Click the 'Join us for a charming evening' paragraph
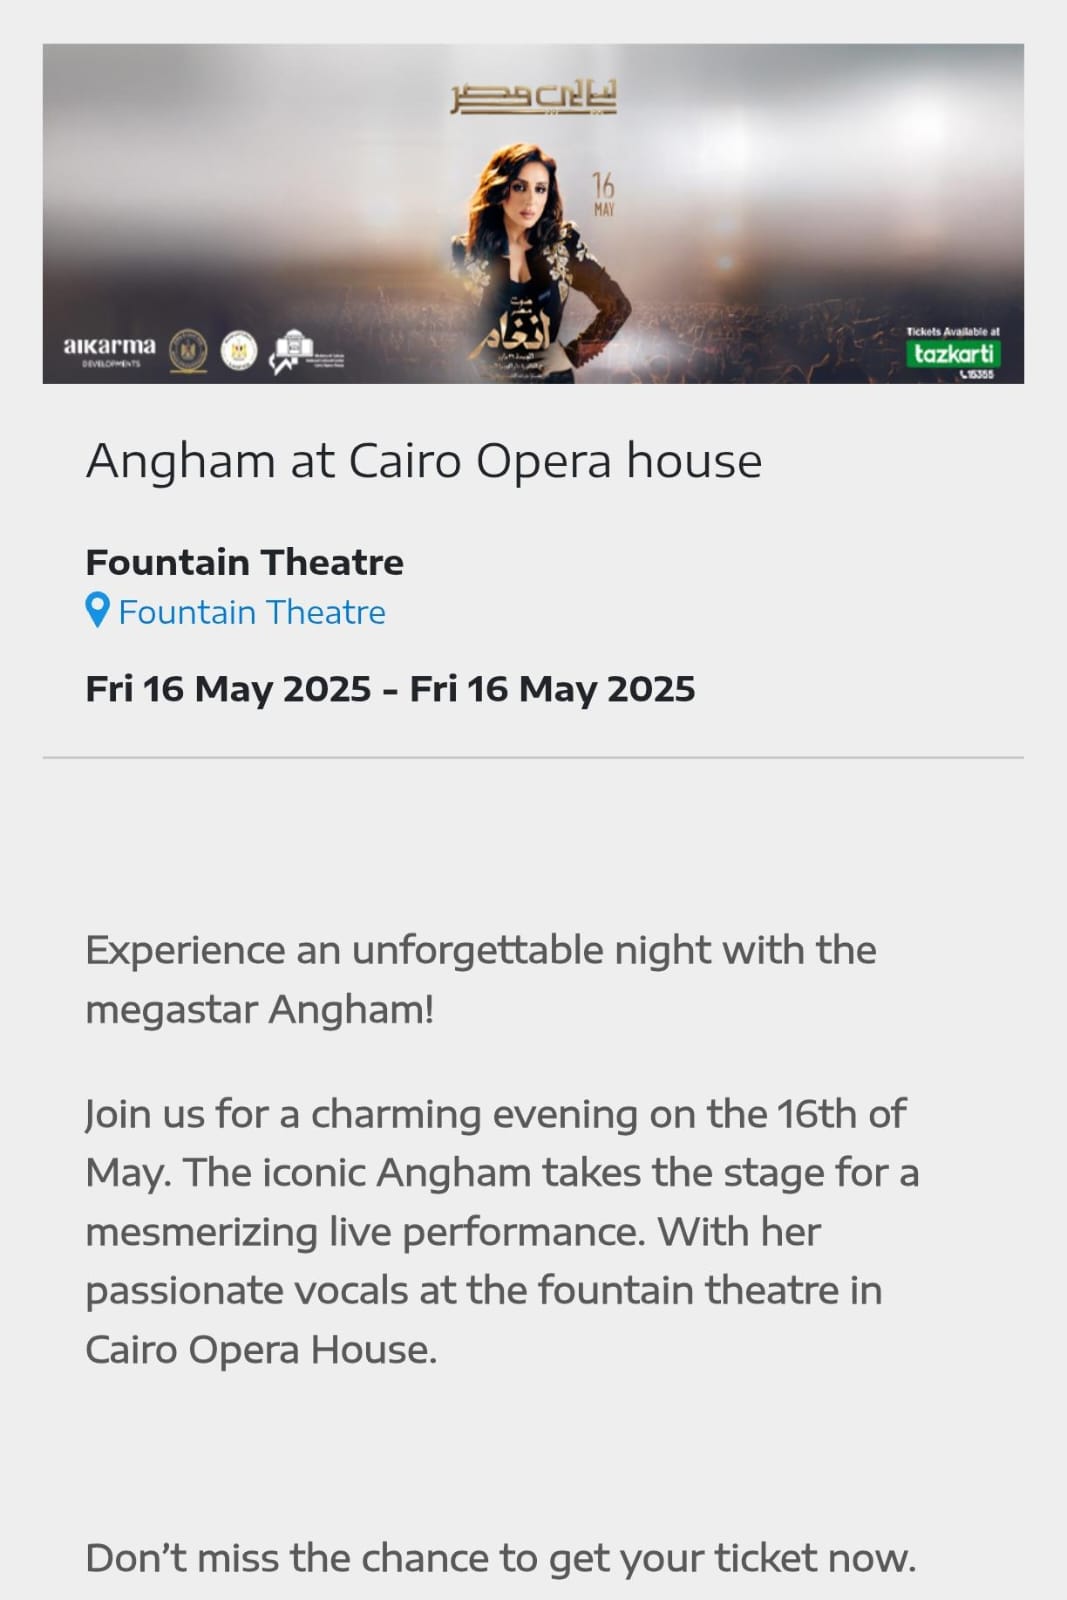 [x=502, y=1231]
